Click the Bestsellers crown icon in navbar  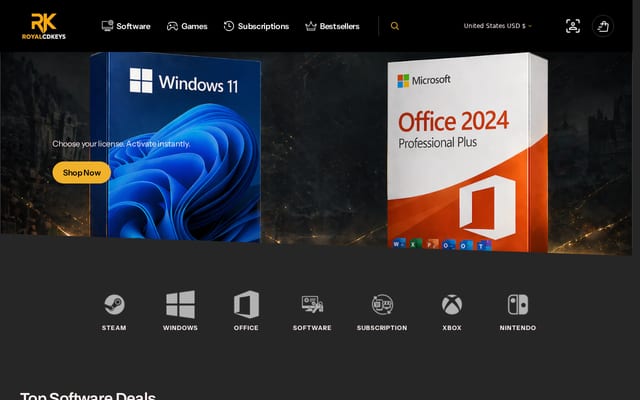pos(311,26)
